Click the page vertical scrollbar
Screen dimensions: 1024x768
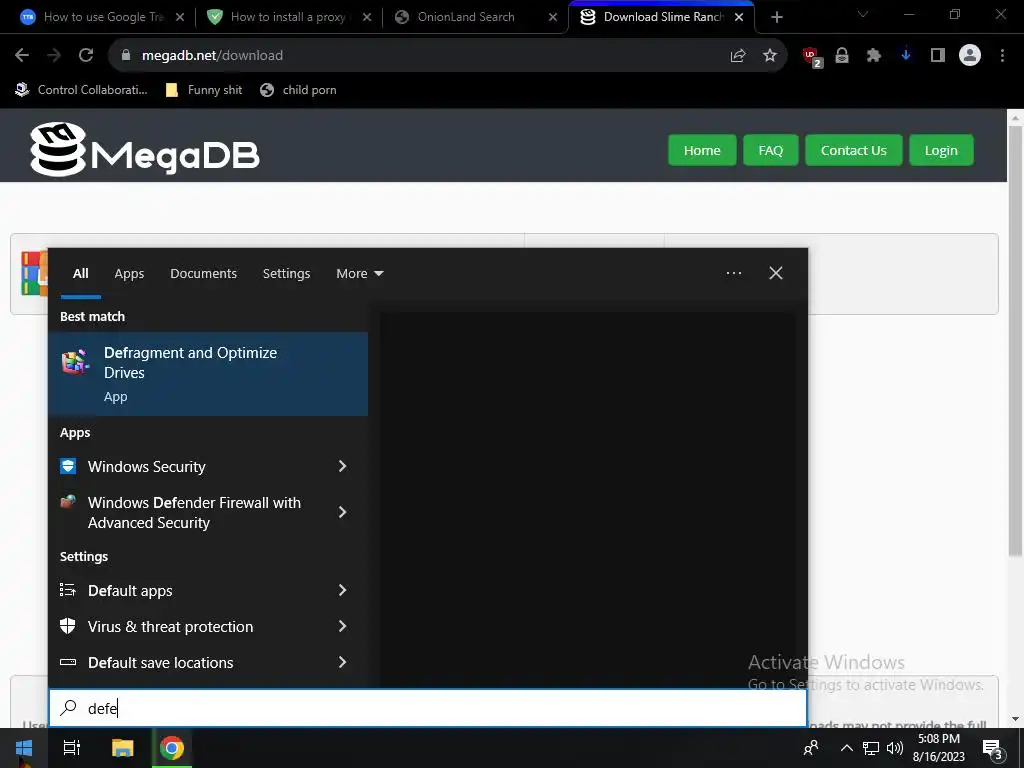click(x=1015, y=341)
